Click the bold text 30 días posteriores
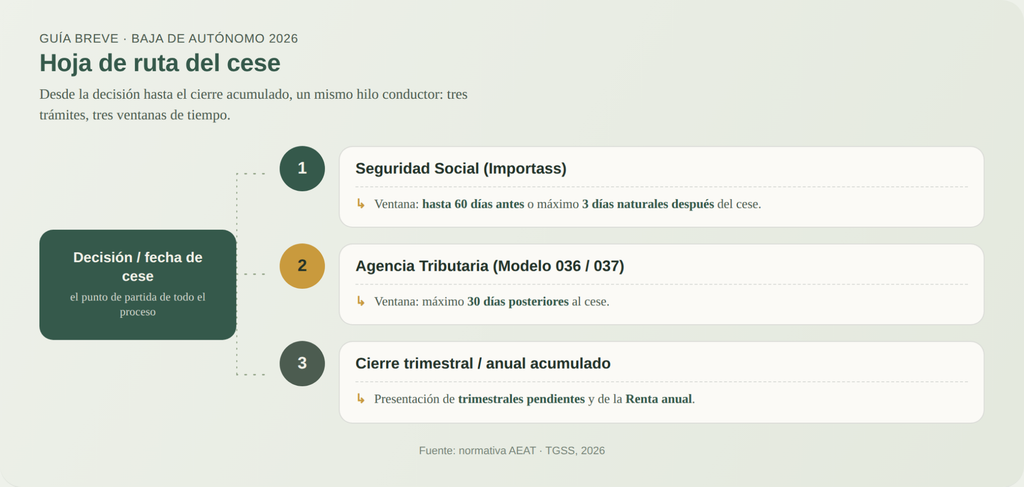The height and width of the screenshot is (487, 1024). [x=518, y=302]
